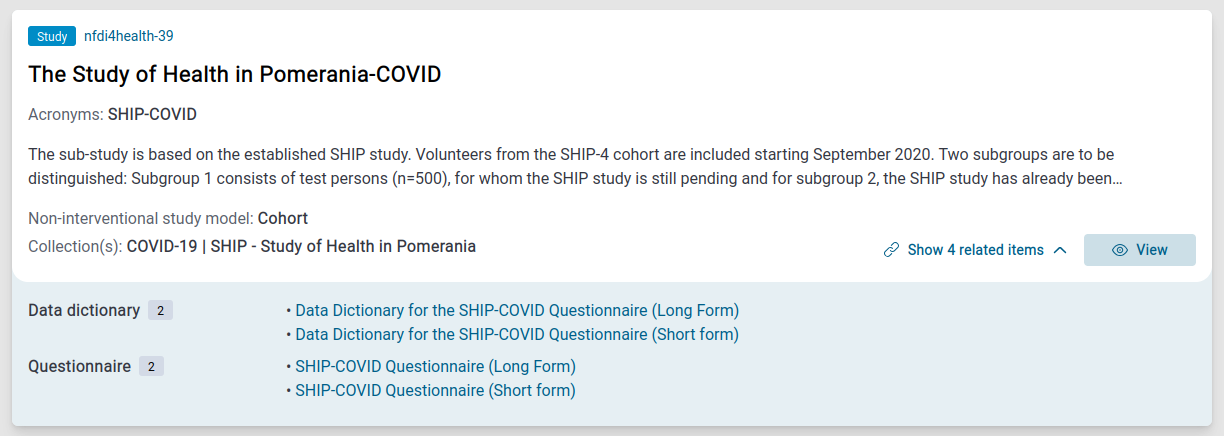This screenshot has height=436, width=1224.
Task: Click the Cohort study model value
Action: click(x=283, y=218)
